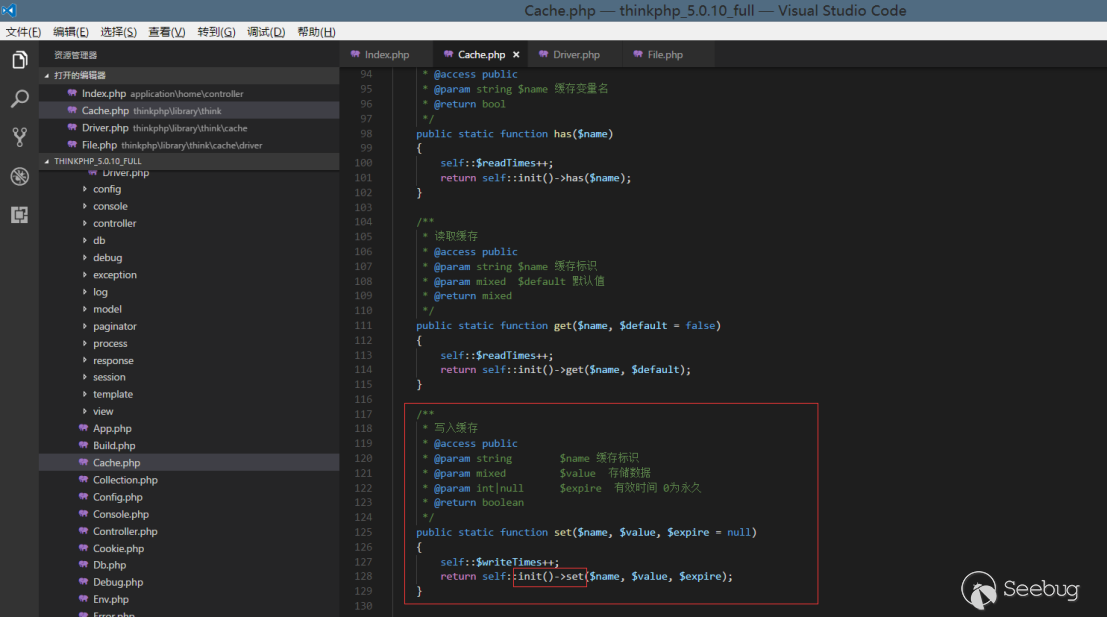Viewport: 1108px width, 618px height.
Task: Click '$writeTimes++' on line 127
Action: [515, 562]
